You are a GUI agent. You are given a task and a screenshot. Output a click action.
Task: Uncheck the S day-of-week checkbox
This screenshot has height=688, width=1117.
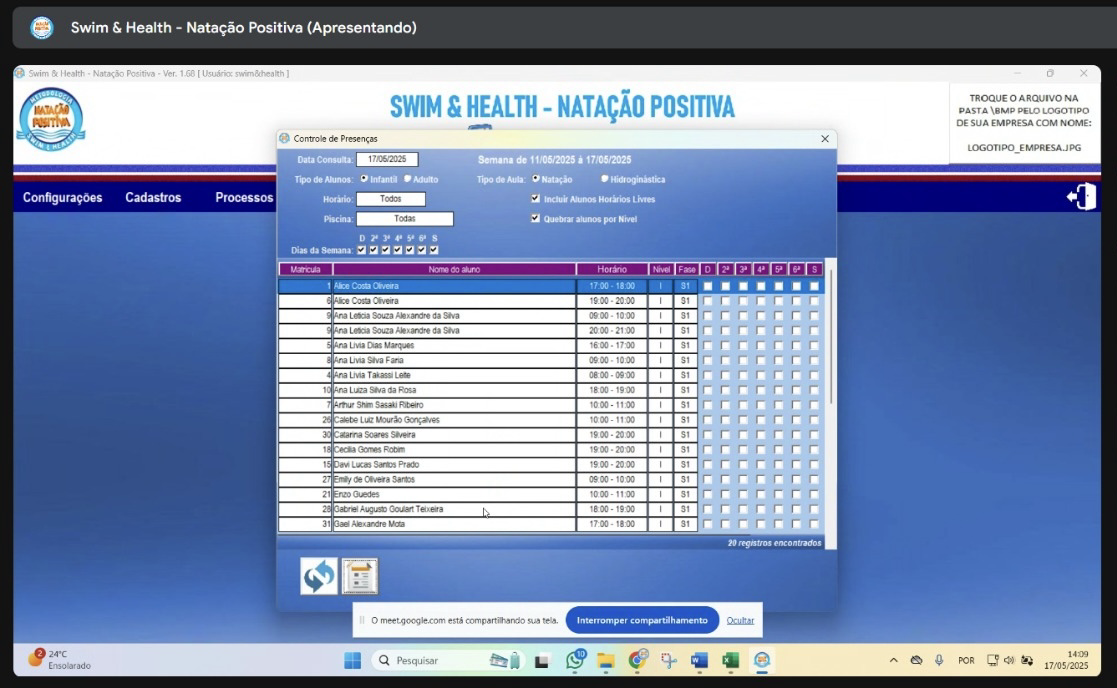click(434, 250)
